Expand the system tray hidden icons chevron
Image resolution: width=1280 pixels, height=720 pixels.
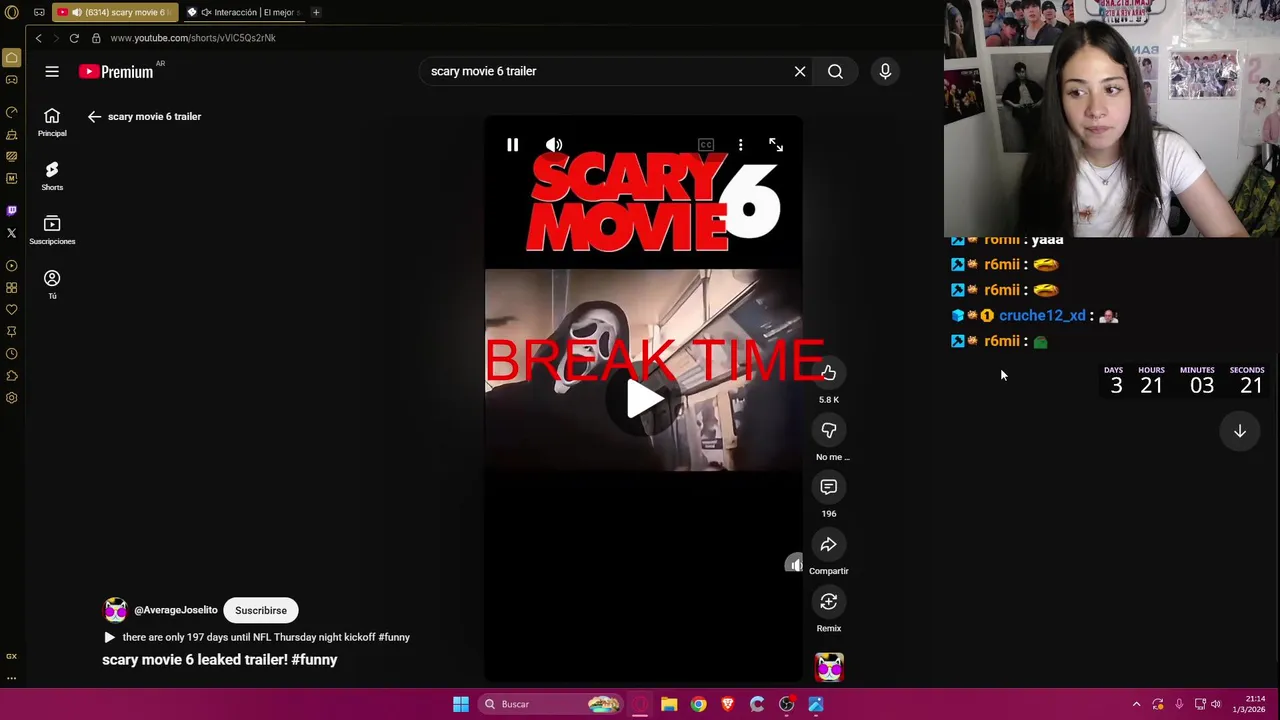coord(1136,704)
